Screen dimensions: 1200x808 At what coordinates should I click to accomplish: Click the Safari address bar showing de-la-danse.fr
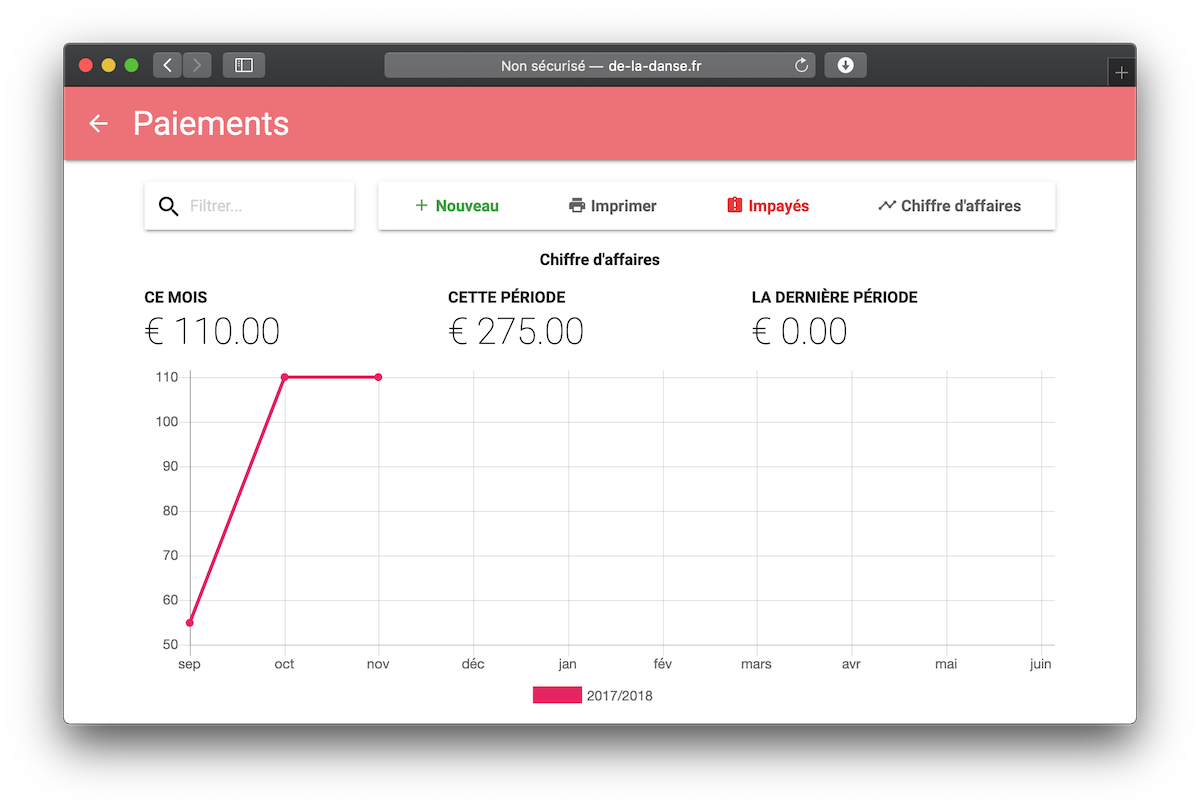pyautogui.click(x=600, y=65)
